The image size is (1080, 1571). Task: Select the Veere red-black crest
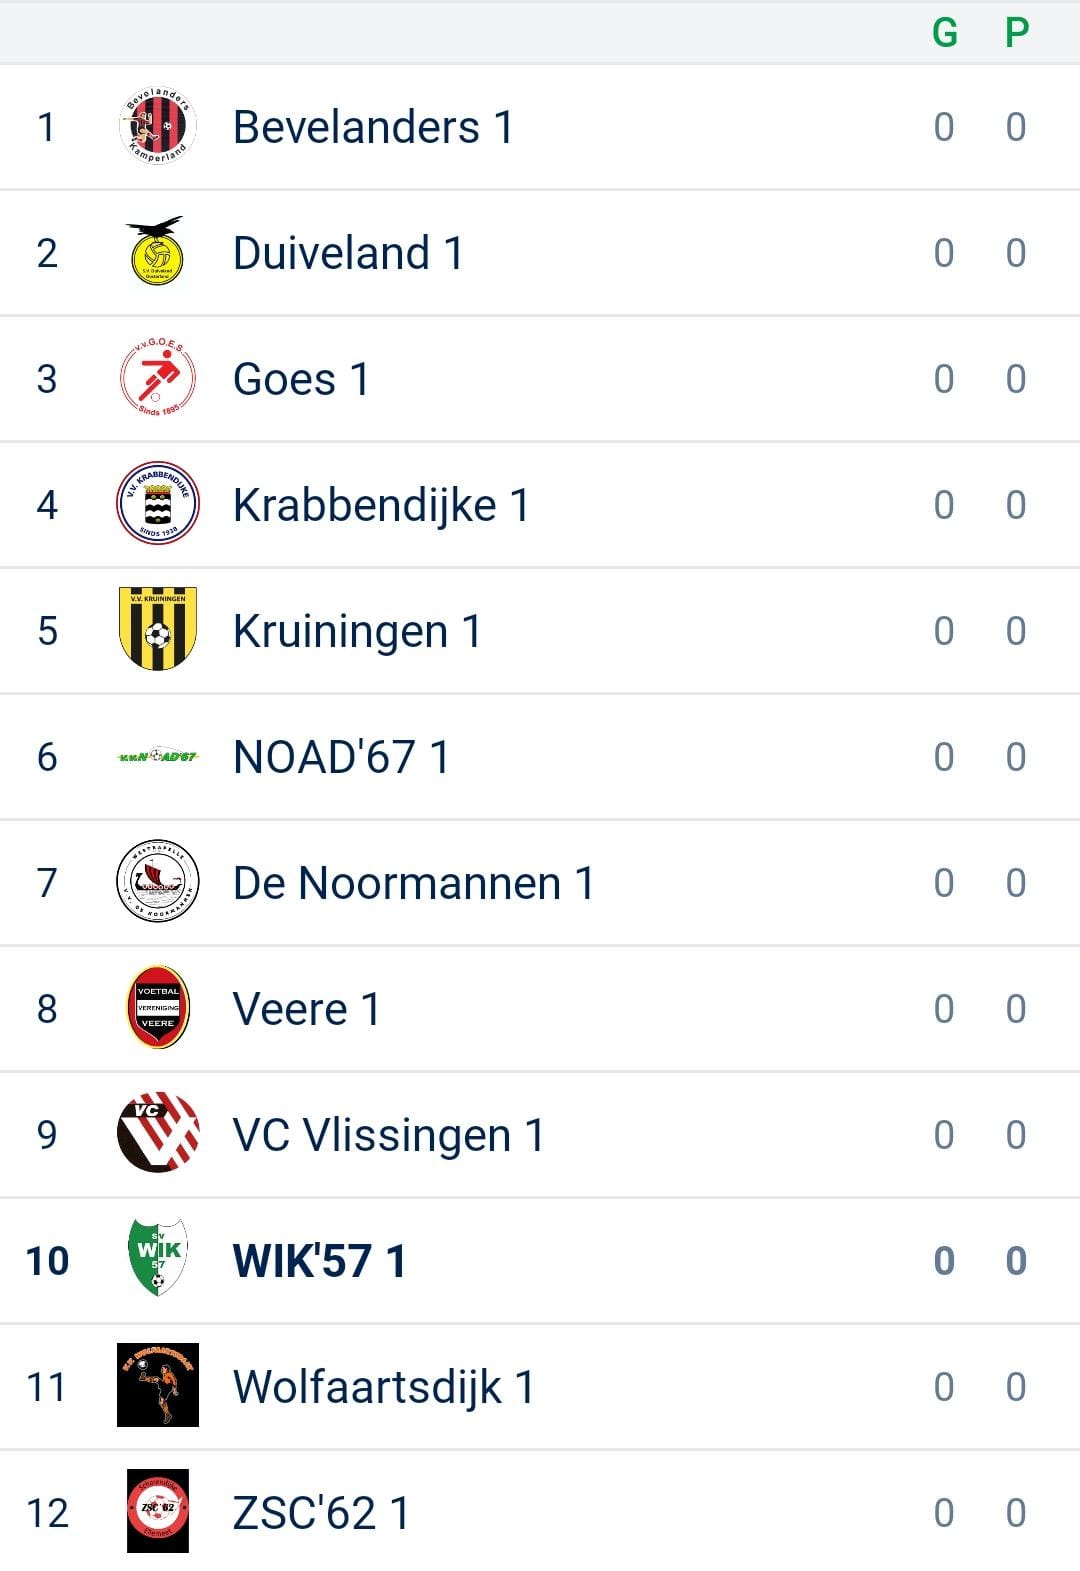coord(158,1008)
